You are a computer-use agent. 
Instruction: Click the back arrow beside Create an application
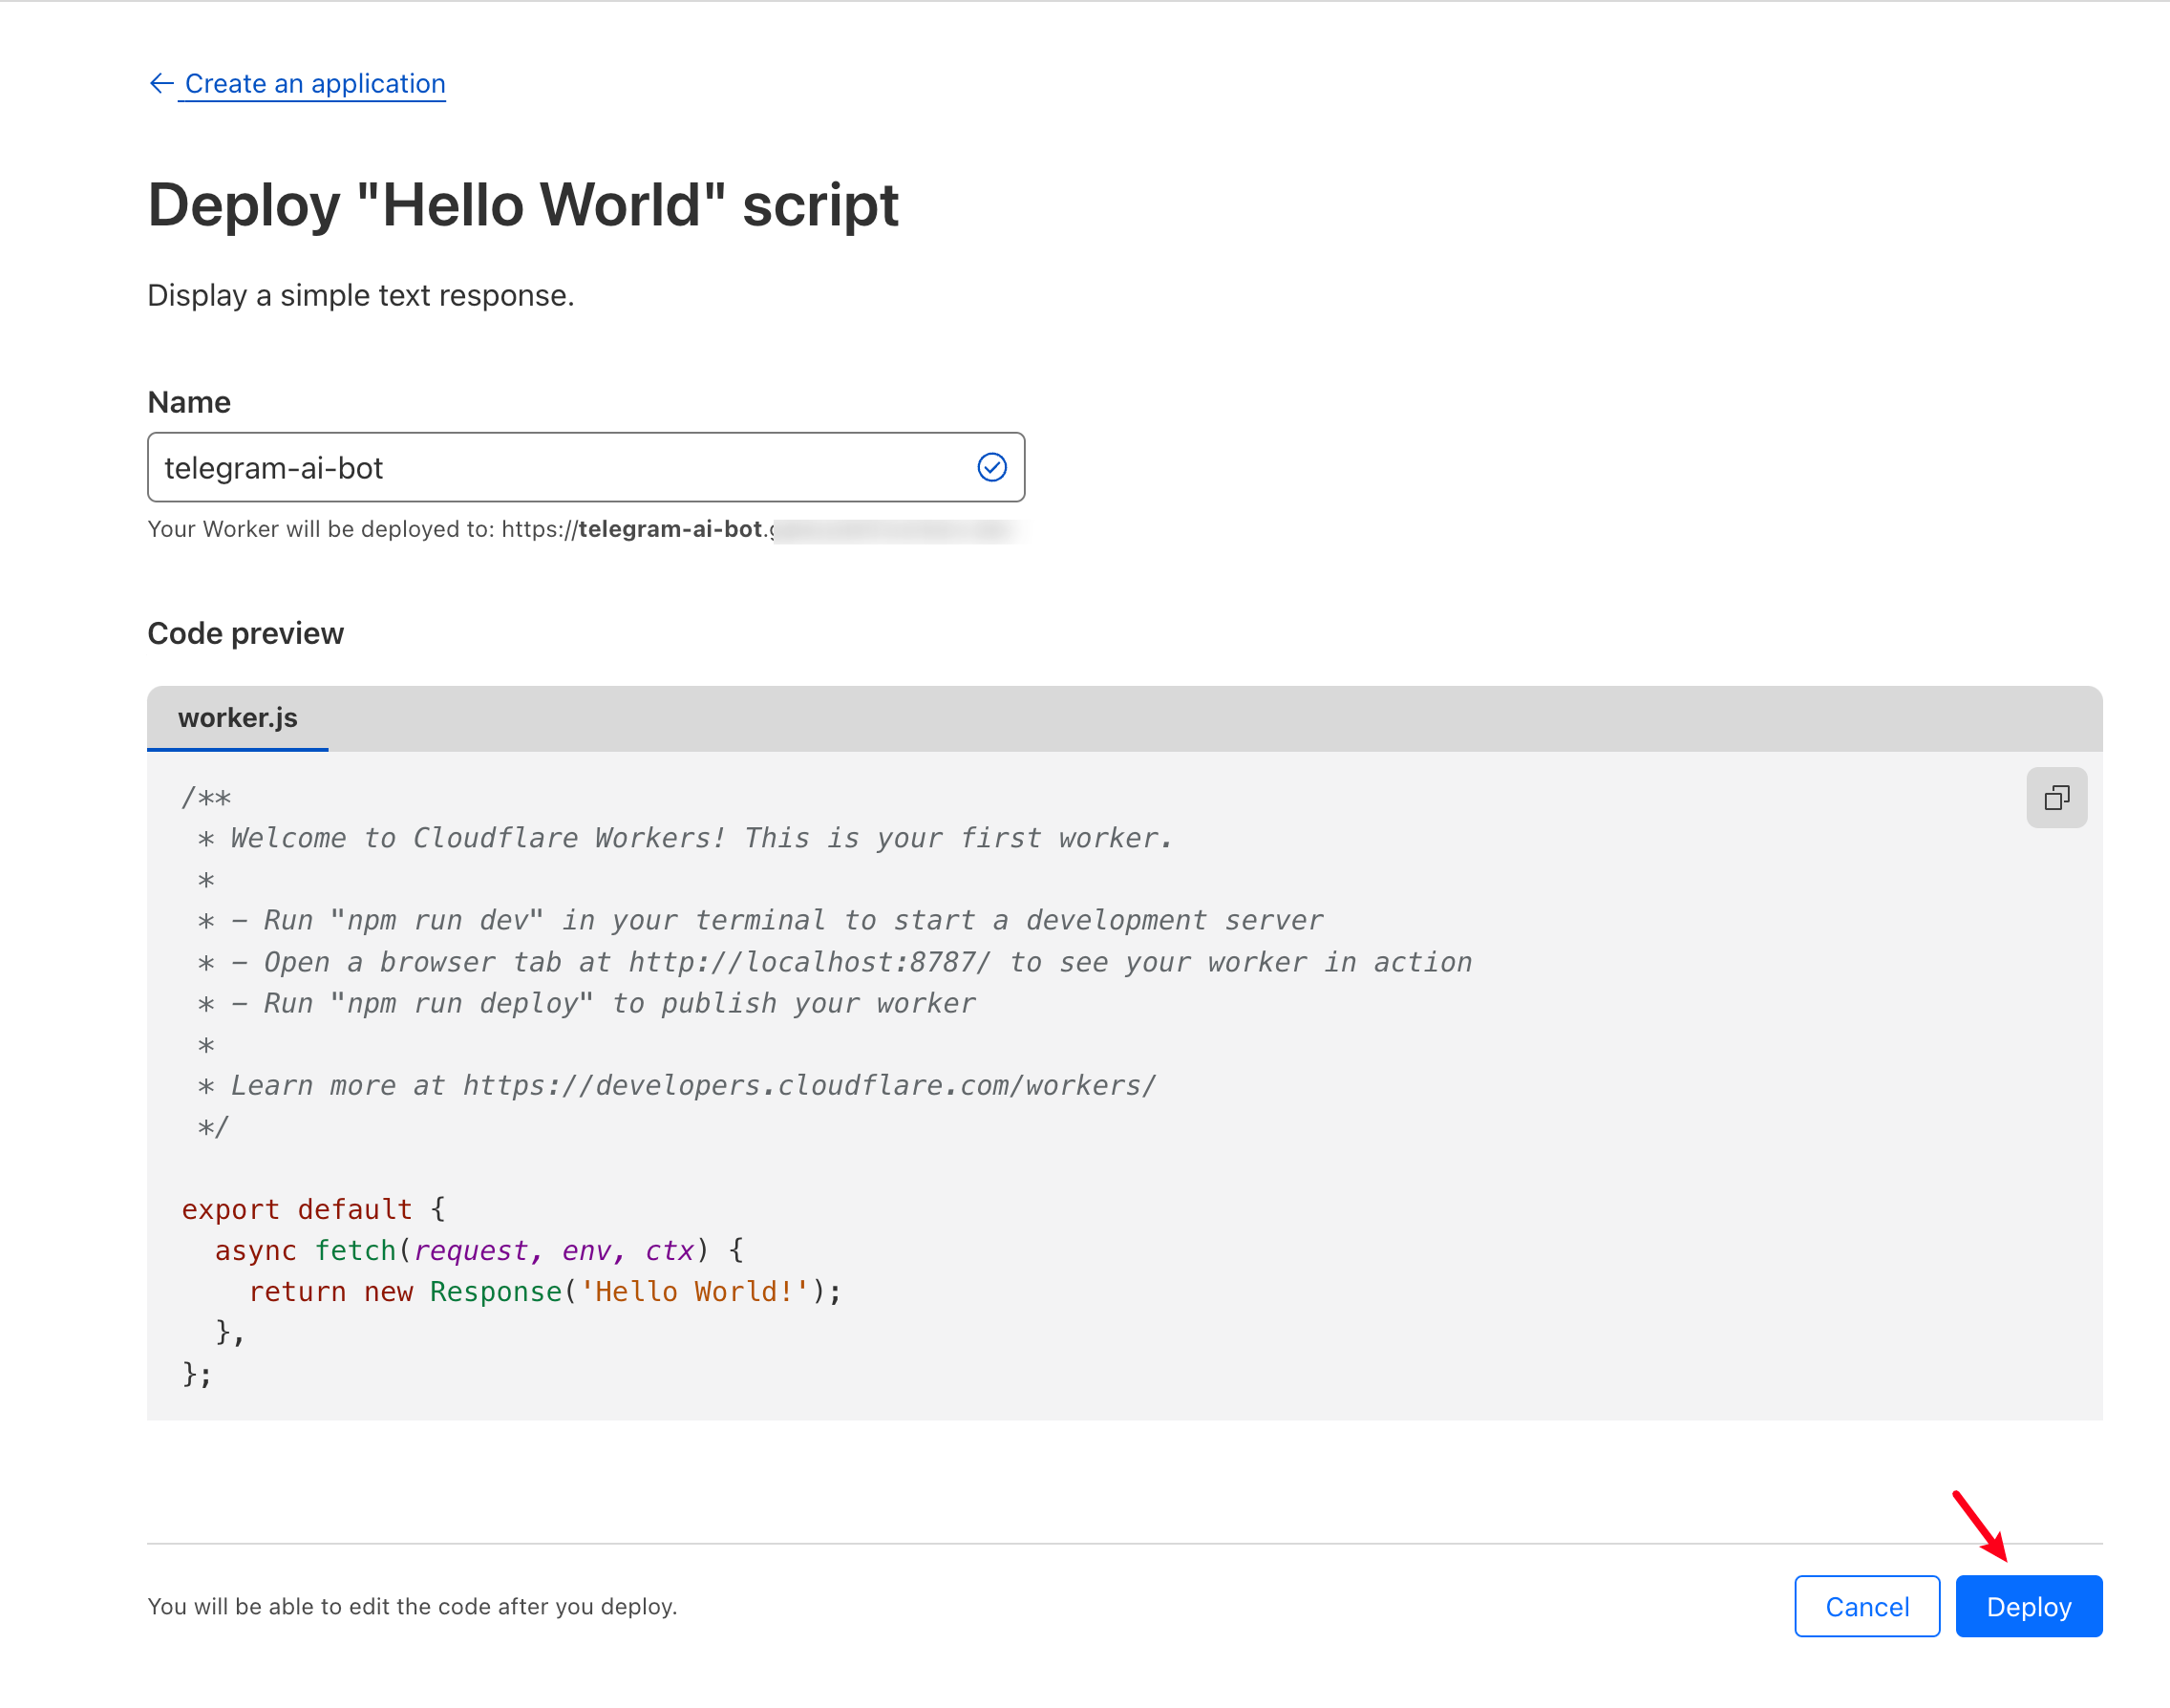tap(161, 83)
